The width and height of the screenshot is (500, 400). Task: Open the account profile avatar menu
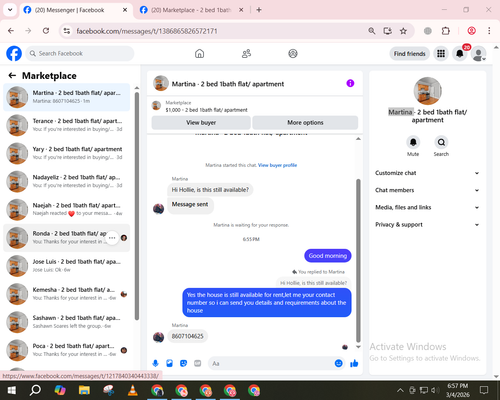click(x=478, y=54)
